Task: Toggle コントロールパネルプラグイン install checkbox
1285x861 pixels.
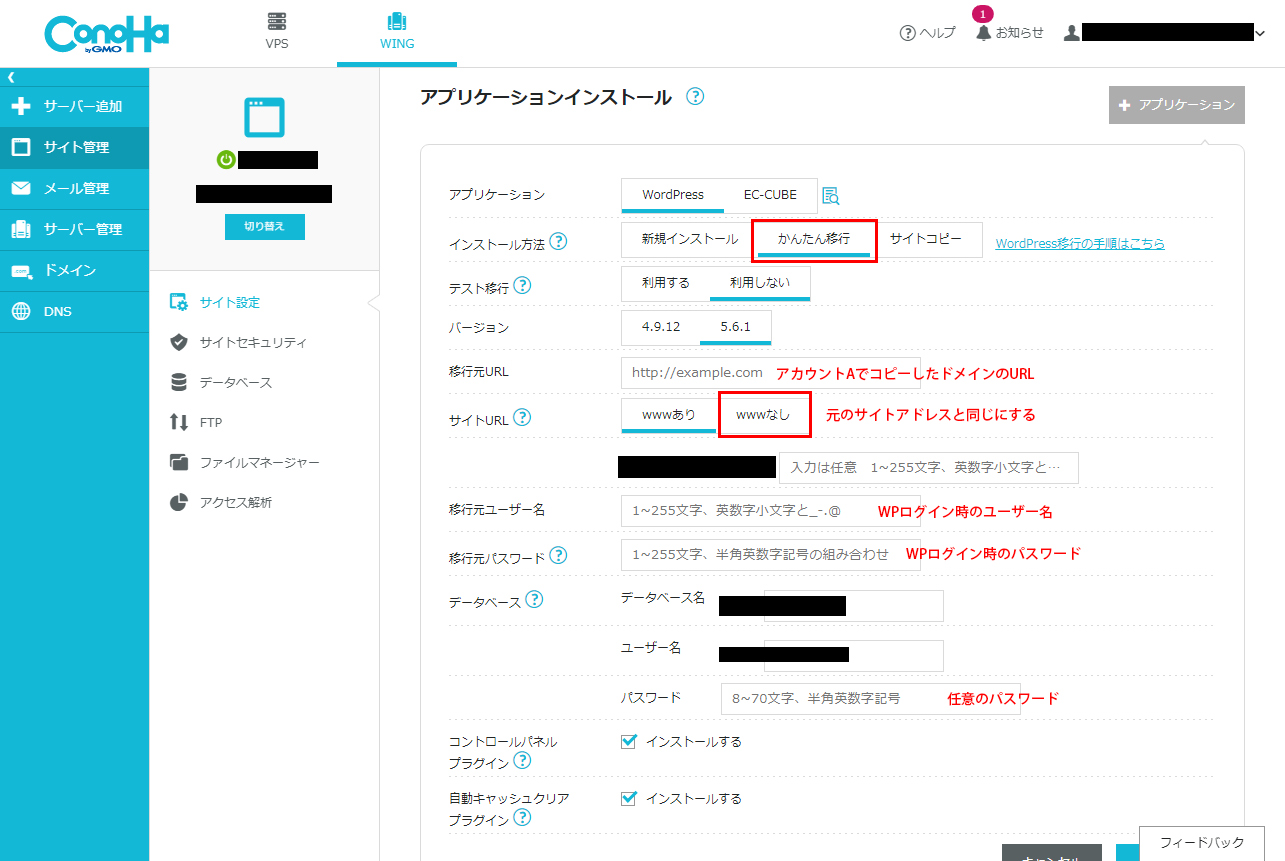Action: coord(629,741)
